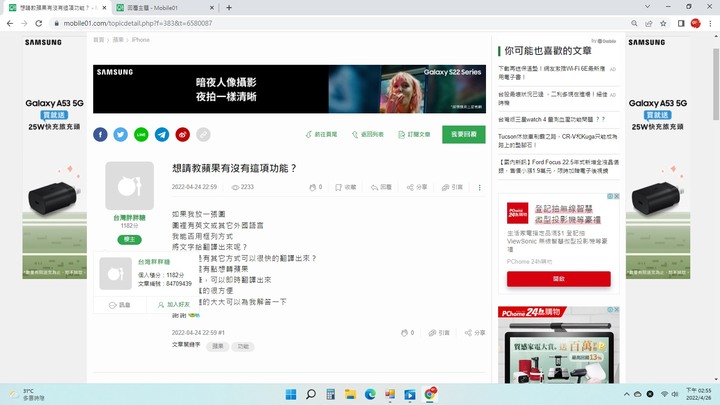Screen dimensions: 720x405
Task: Open the Chrome profile avatar
Action: pyautogui.click(x=696, y=23)
